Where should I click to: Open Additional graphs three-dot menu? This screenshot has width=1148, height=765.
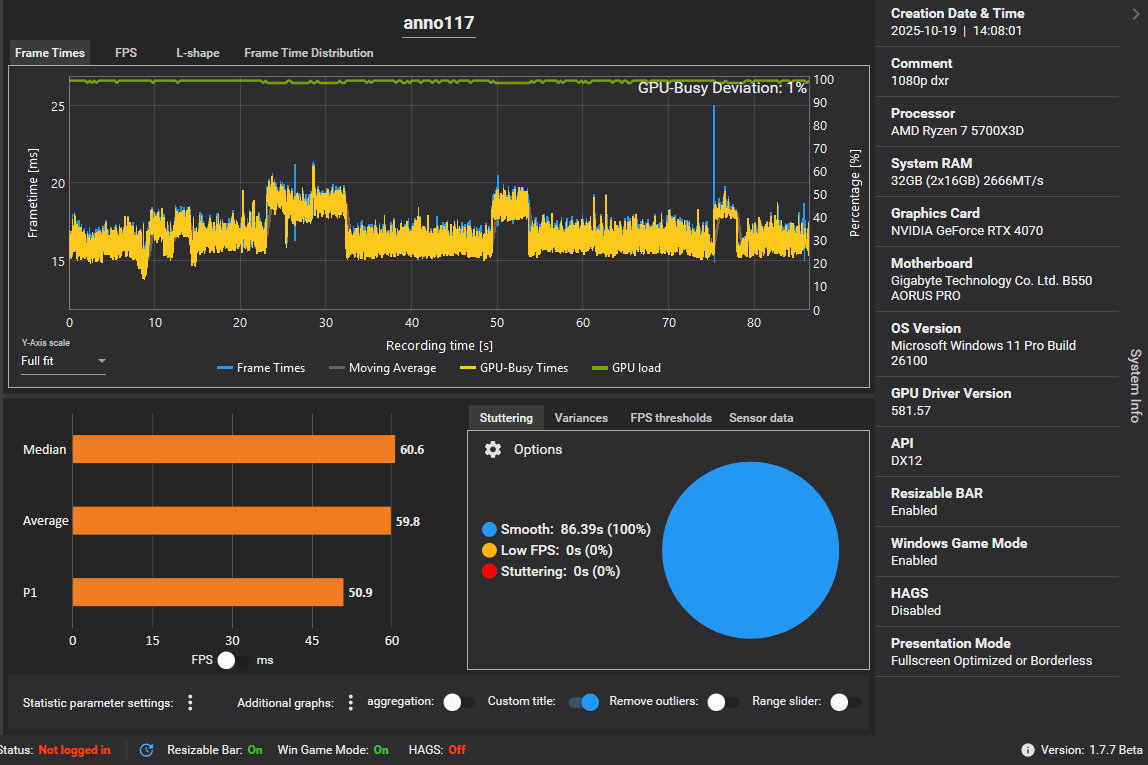[351, 703]
